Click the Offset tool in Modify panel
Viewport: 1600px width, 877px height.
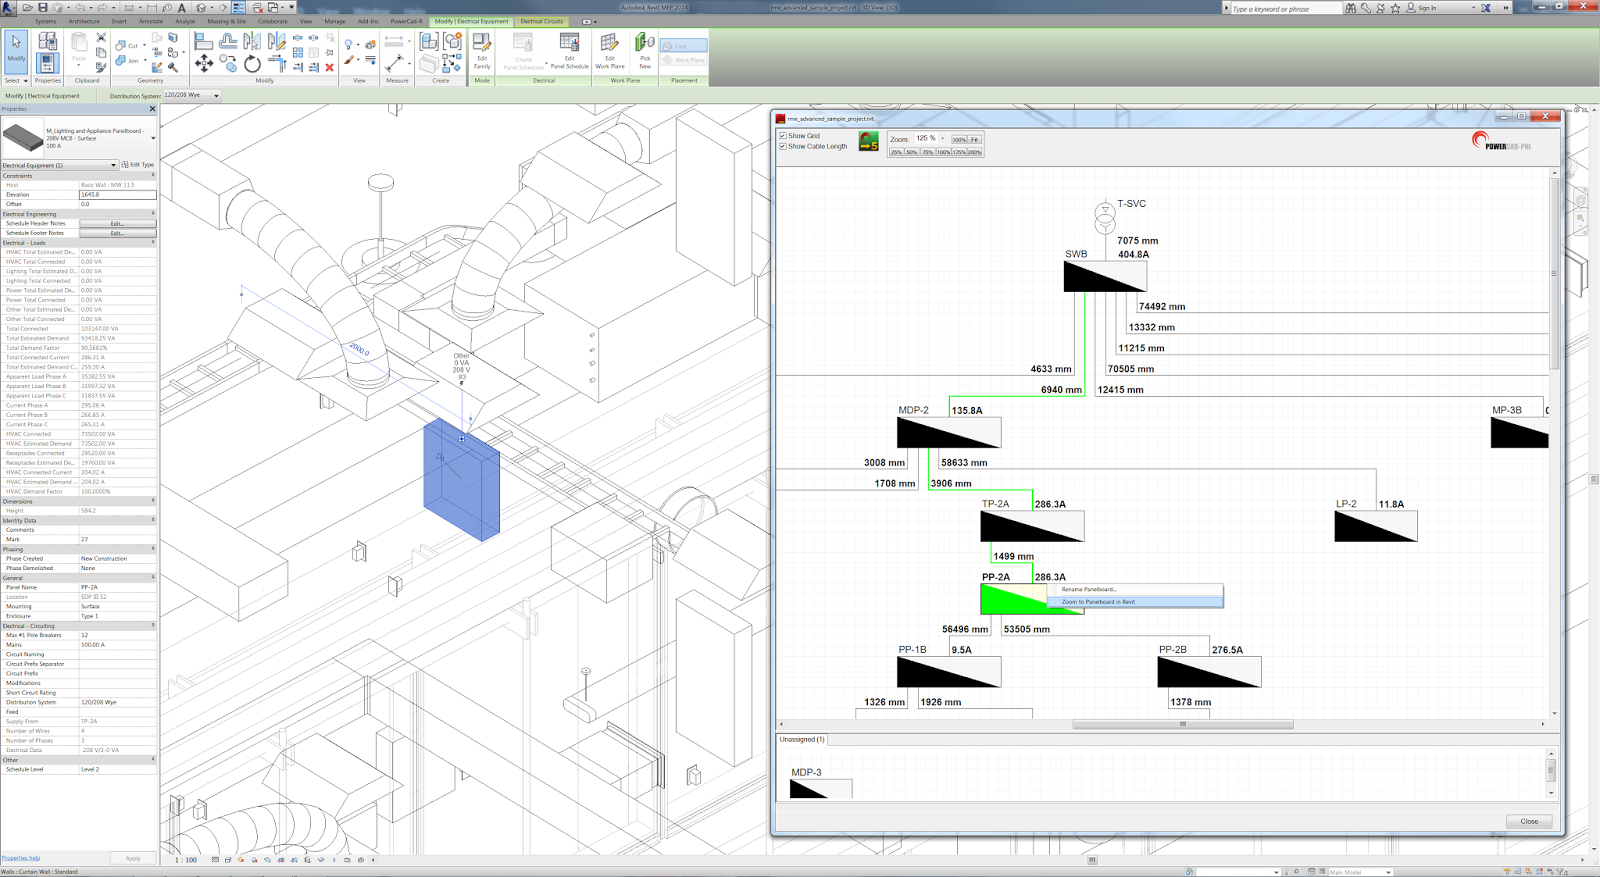tap(228, 40)
